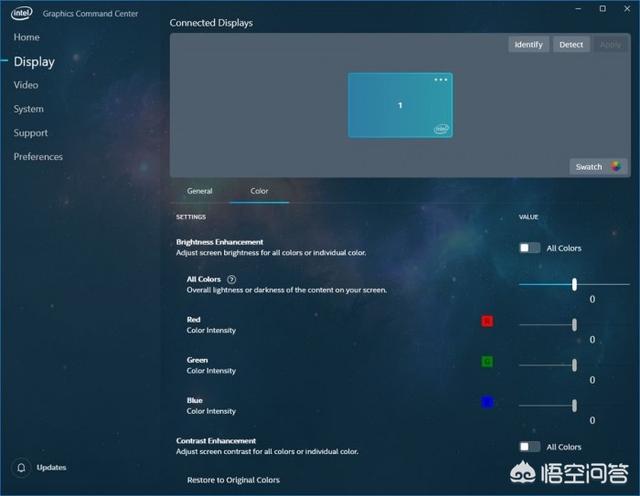Maximize the Graphics Command Center window

[x=602, y=9]
